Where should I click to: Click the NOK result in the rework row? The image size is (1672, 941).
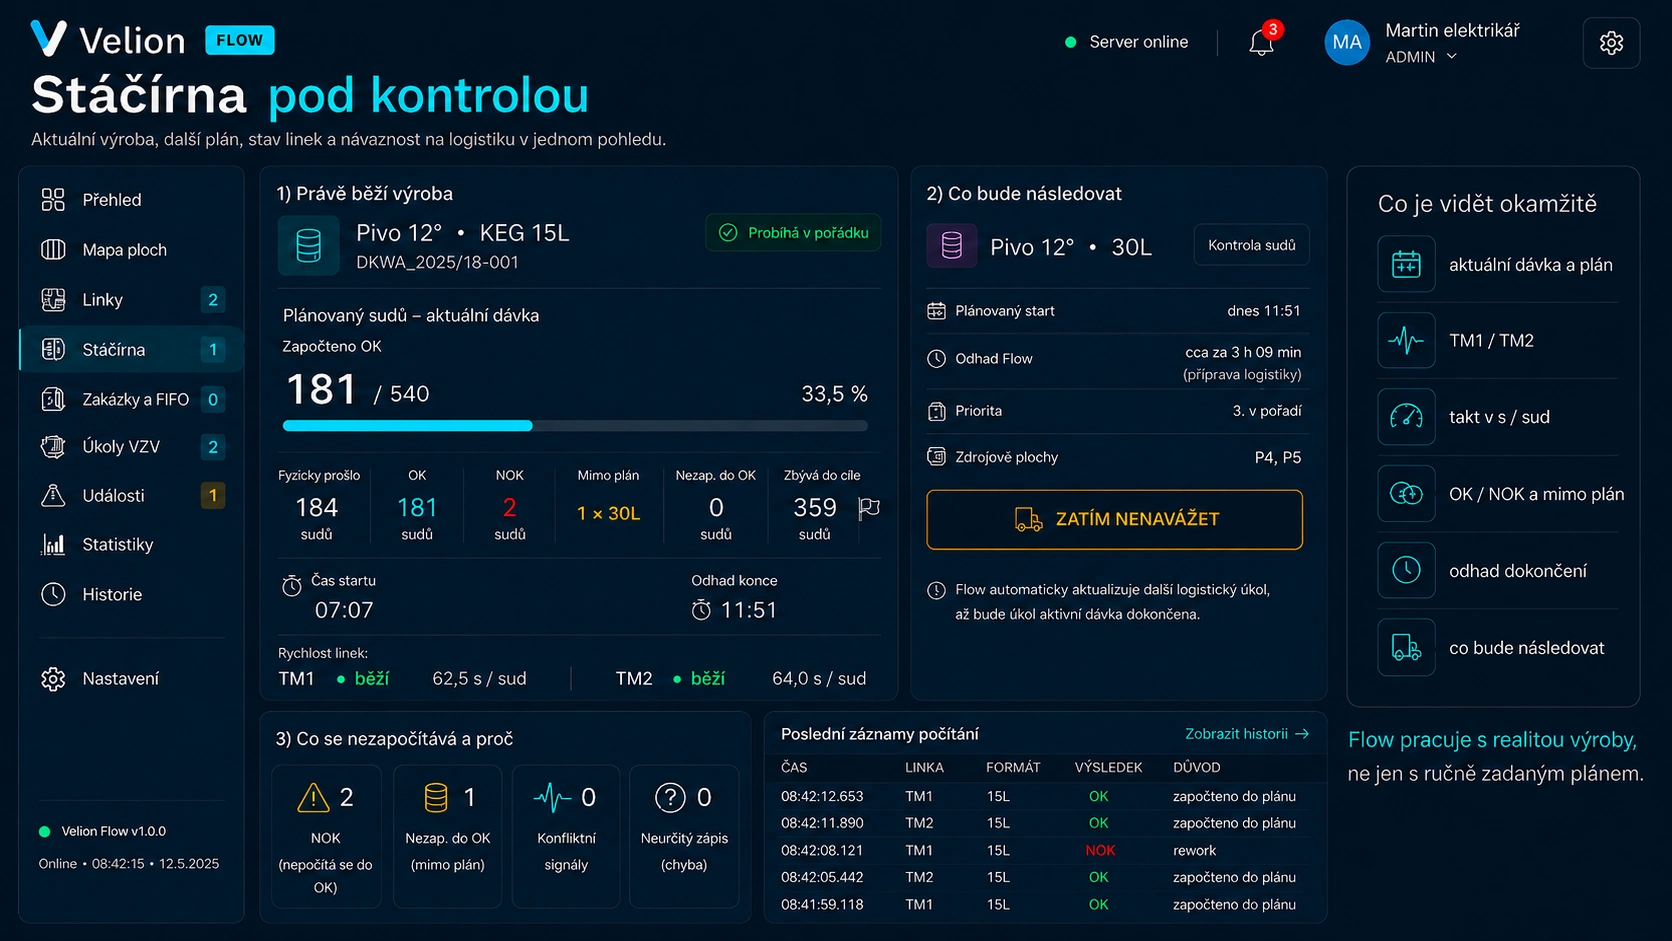coord(1100,851)
